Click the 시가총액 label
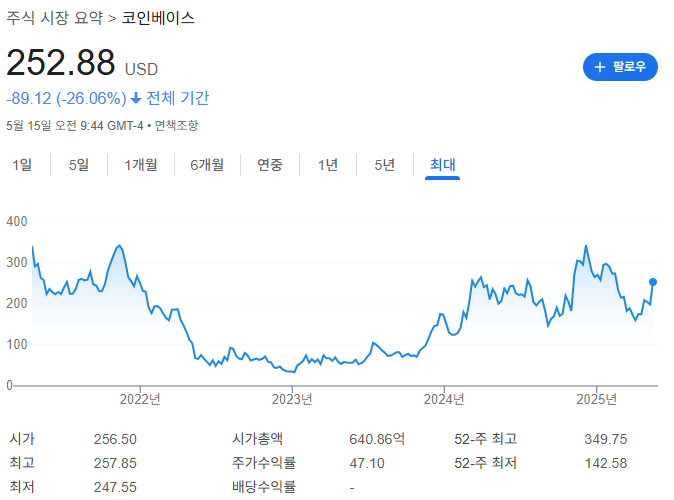This screenshot has height=500, width=674. (257, 439)
